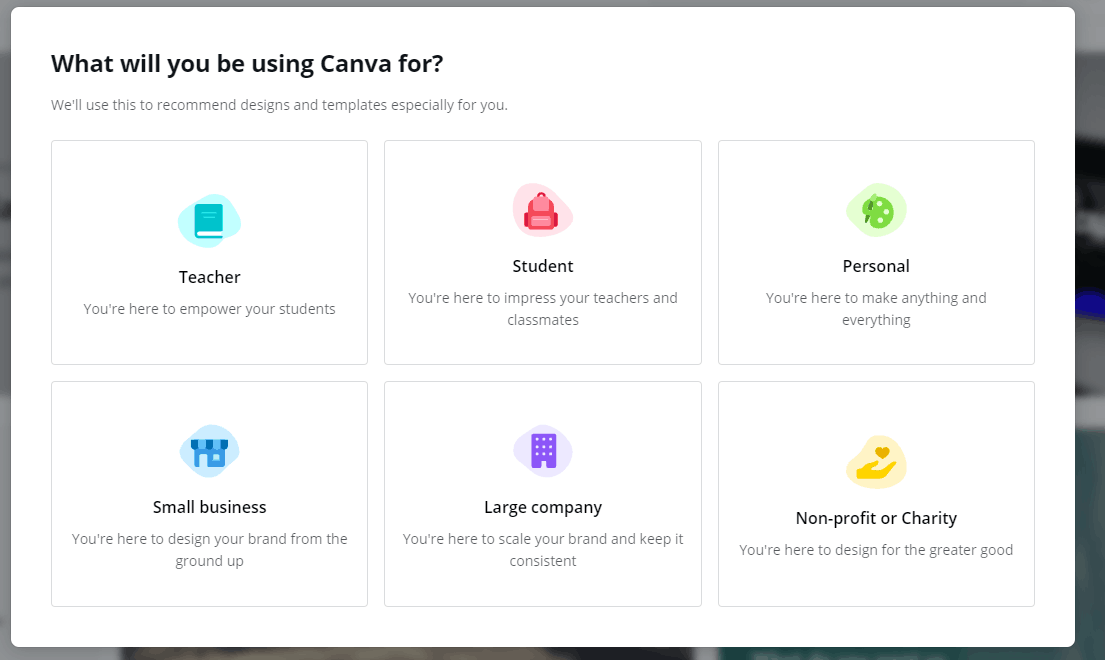The height and width of the screenshot is (660, 1105).
Task: Click 'impress your teachers and classmates' description
Action: tap(543, 309)
